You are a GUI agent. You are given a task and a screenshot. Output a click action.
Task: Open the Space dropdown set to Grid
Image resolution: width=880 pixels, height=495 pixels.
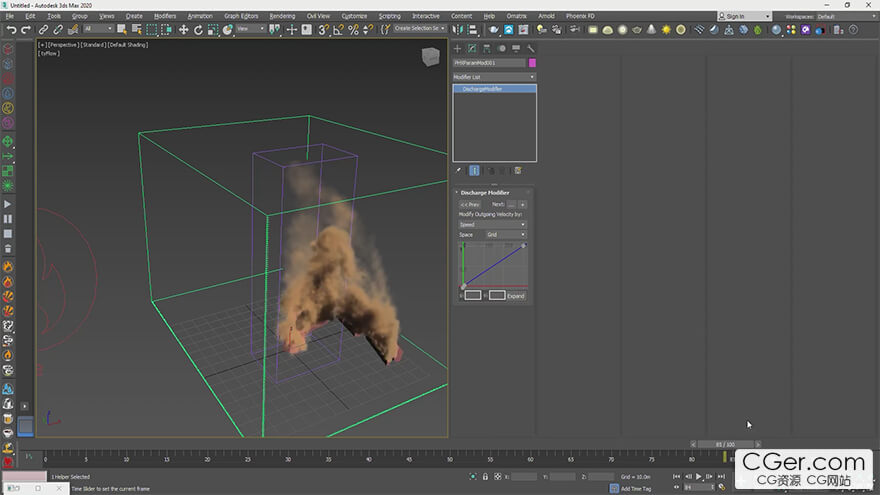(x=505, y=235)
